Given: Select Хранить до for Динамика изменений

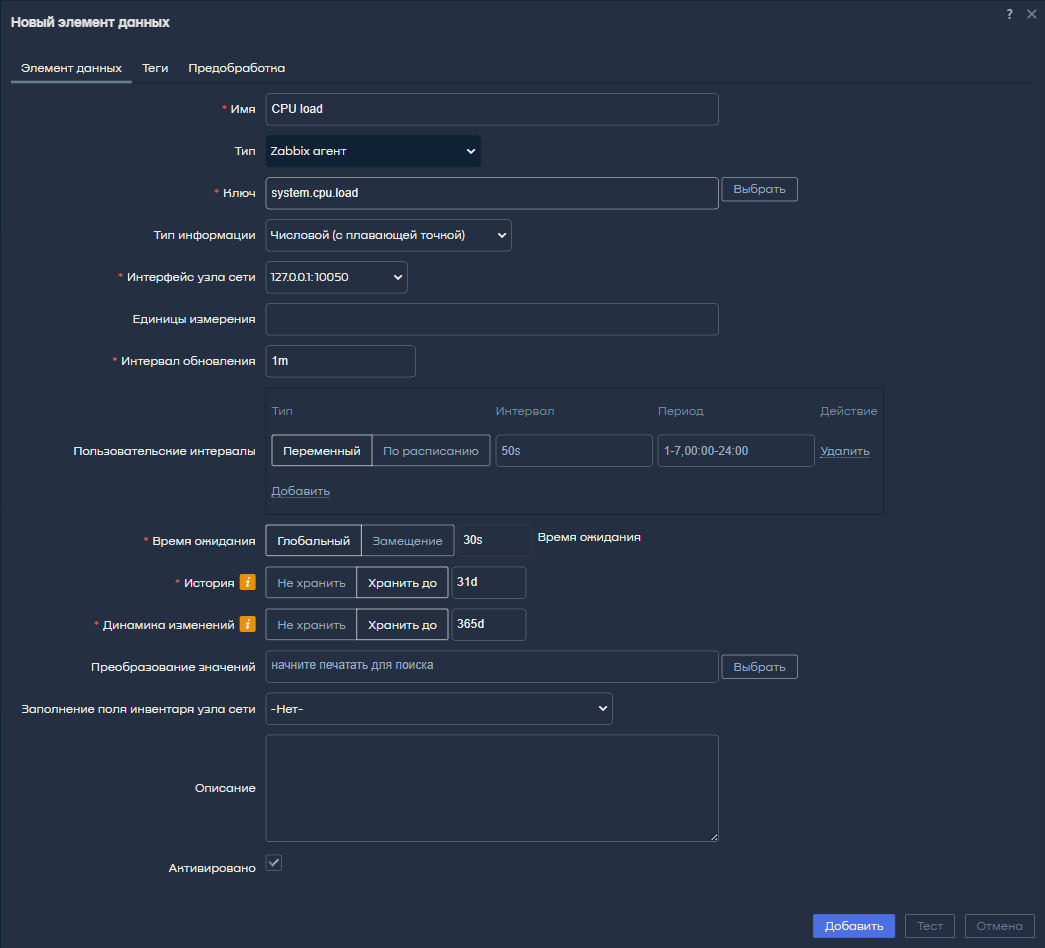Looking at the screenshot, I should click(x=403, y=625).
